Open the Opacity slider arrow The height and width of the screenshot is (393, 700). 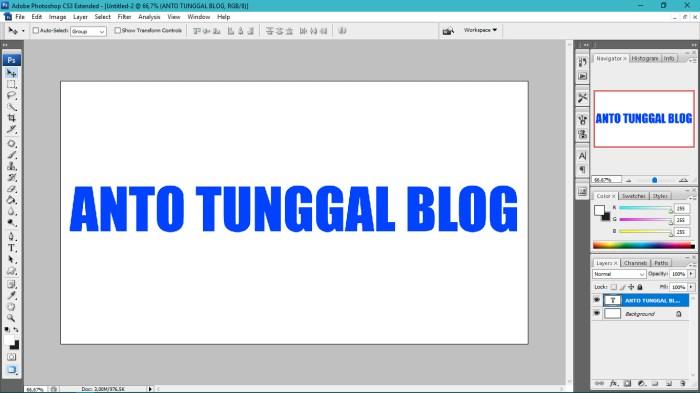click(692, 274)
